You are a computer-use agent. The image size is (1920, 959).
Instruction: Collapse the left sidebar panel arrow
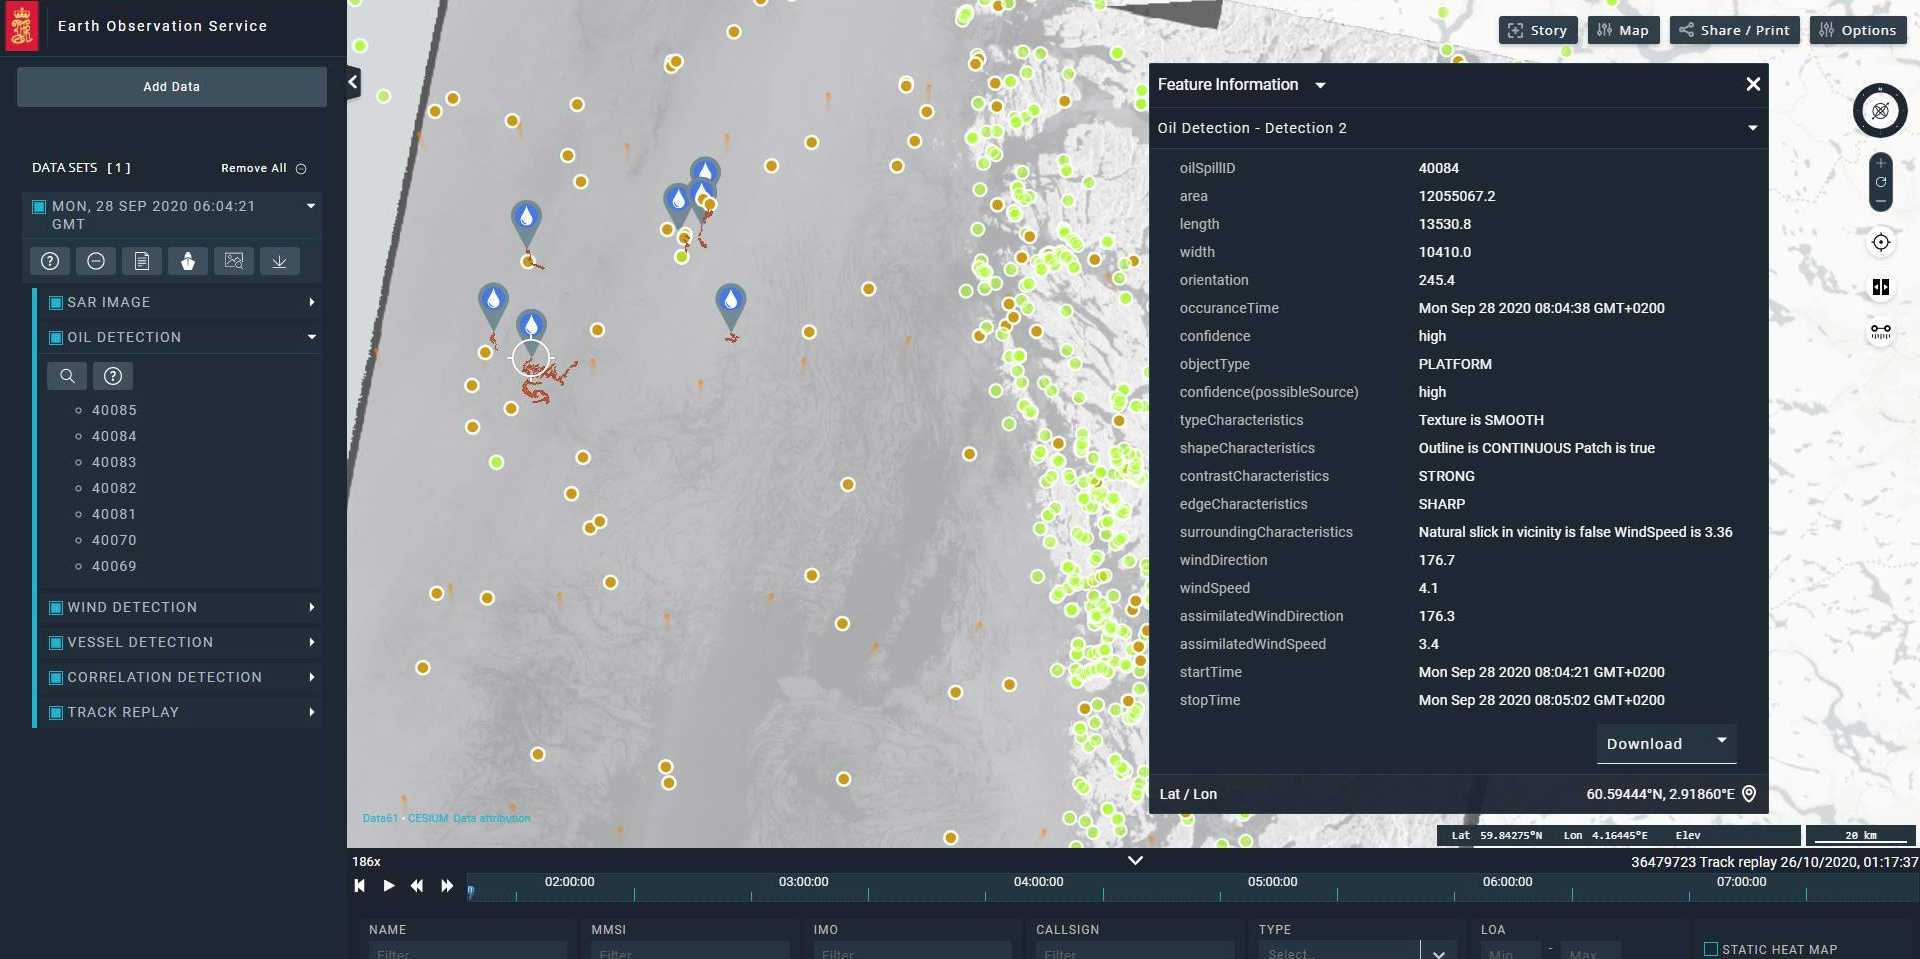(x=353, y=82)
